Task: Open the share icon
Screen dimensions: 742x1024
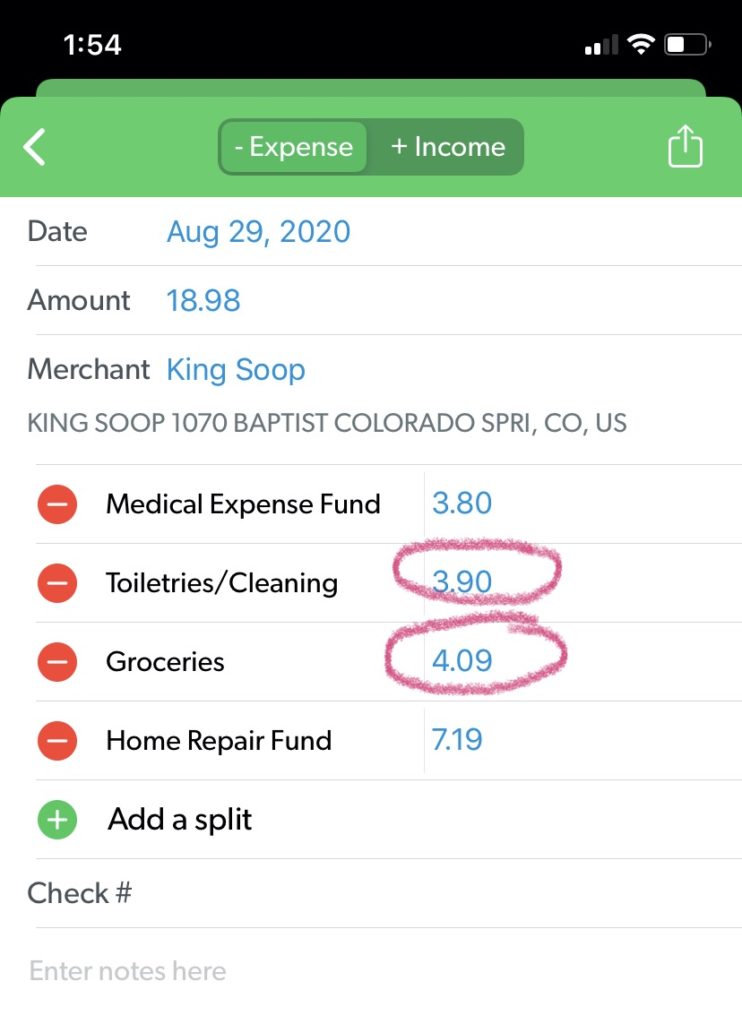Action: [x=685, y=147]
